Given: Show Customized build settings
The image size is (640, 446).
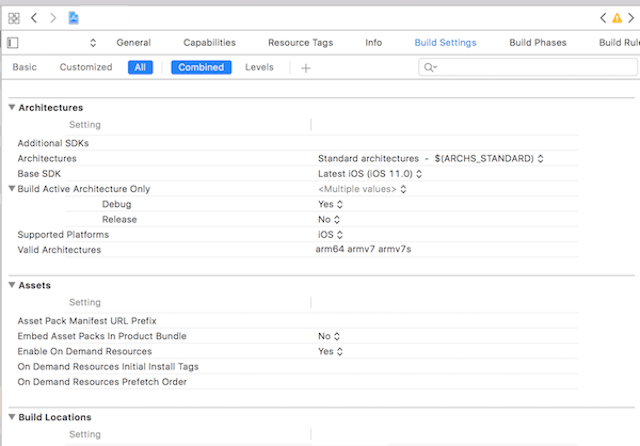Looking at the screenshot, I should coord(86,68).
